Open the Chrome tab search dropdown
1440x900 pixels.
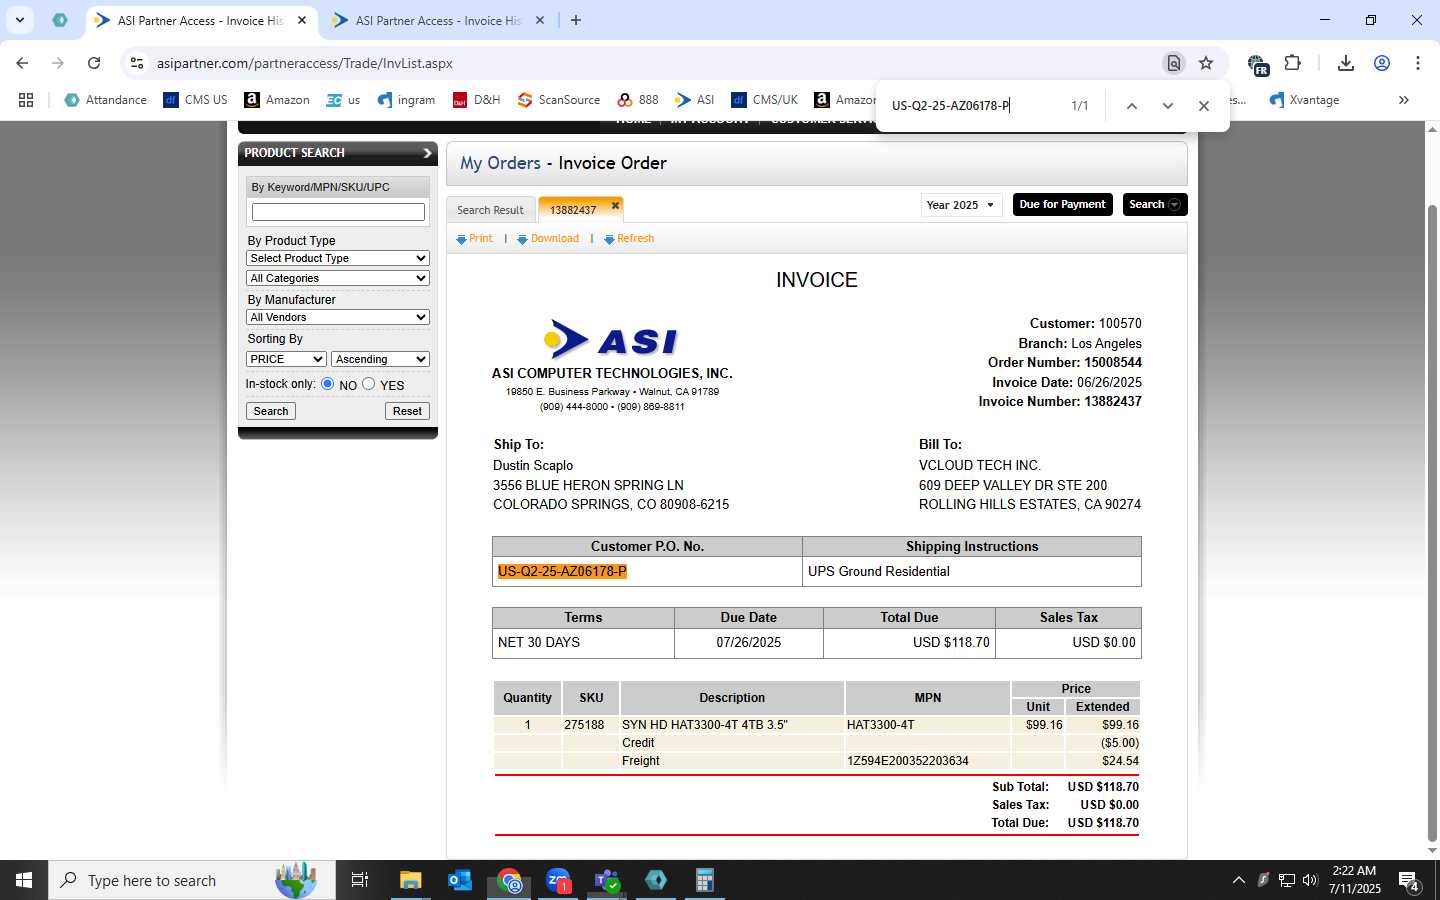coord(19,20)
